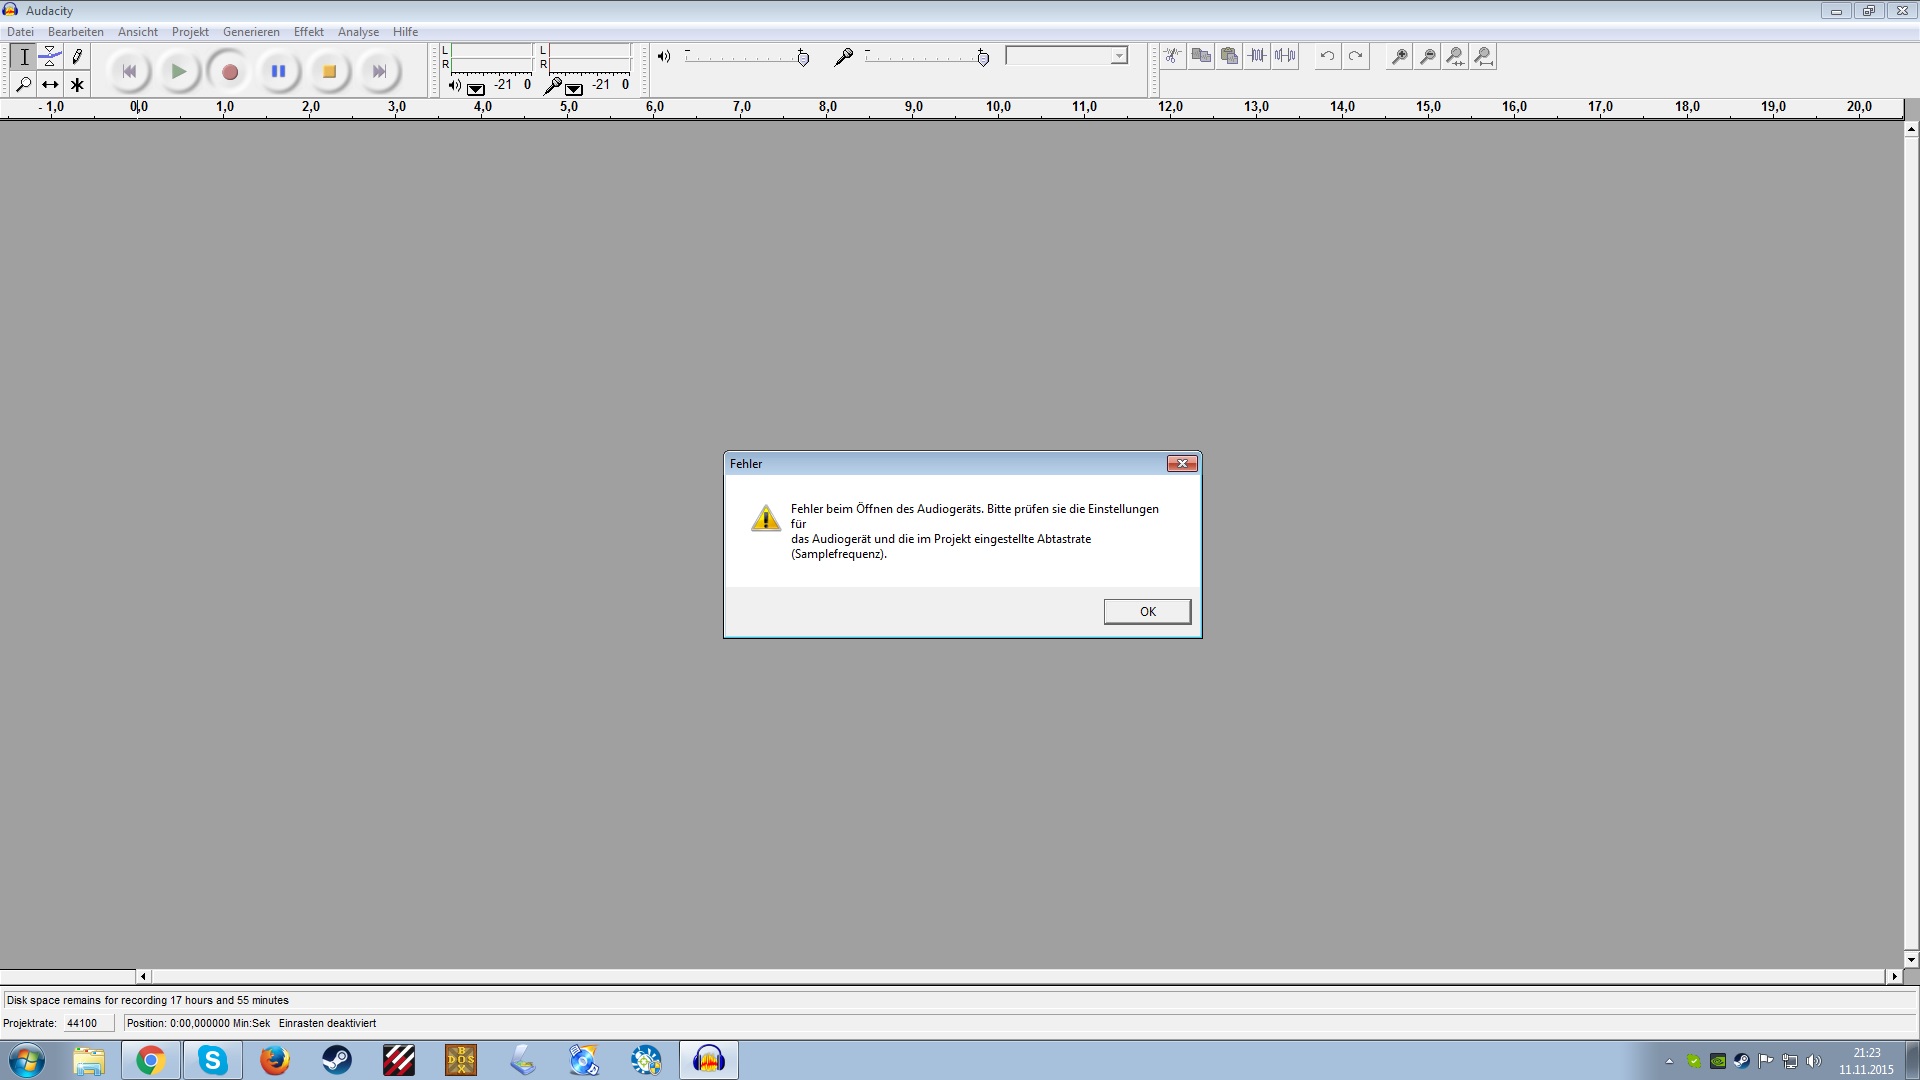Image resolution: width=1920 pixels, height=1080 pixels.
Task: Click the output volume slider handle
Action: pyautogui.click(x=803, y=58)
